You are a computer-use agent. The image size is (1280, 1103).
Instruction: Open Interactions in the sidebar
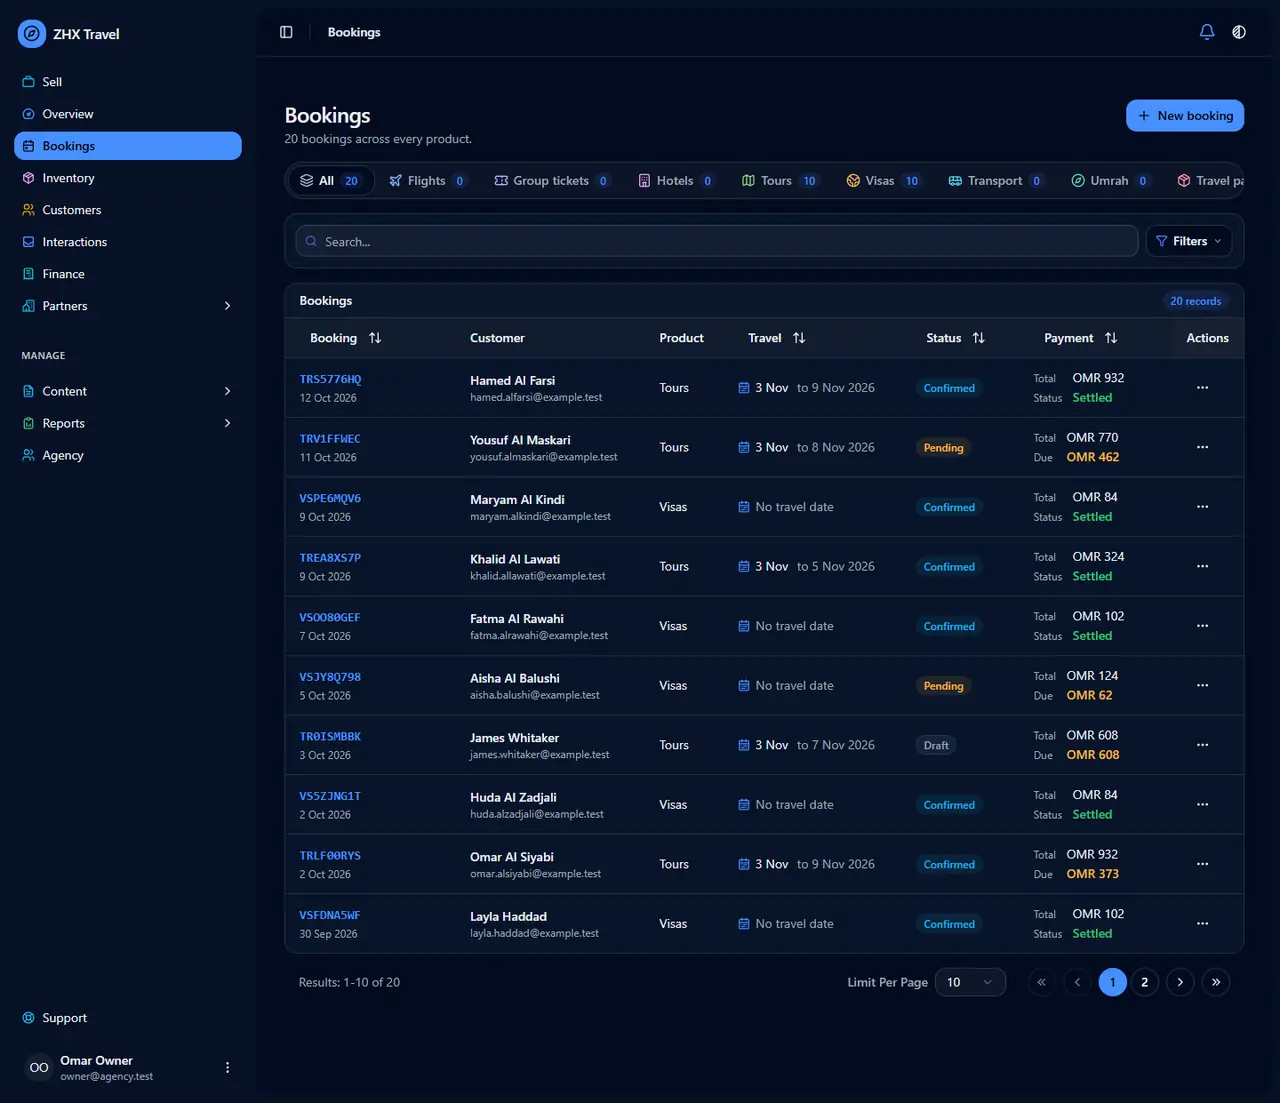[128, 242]
